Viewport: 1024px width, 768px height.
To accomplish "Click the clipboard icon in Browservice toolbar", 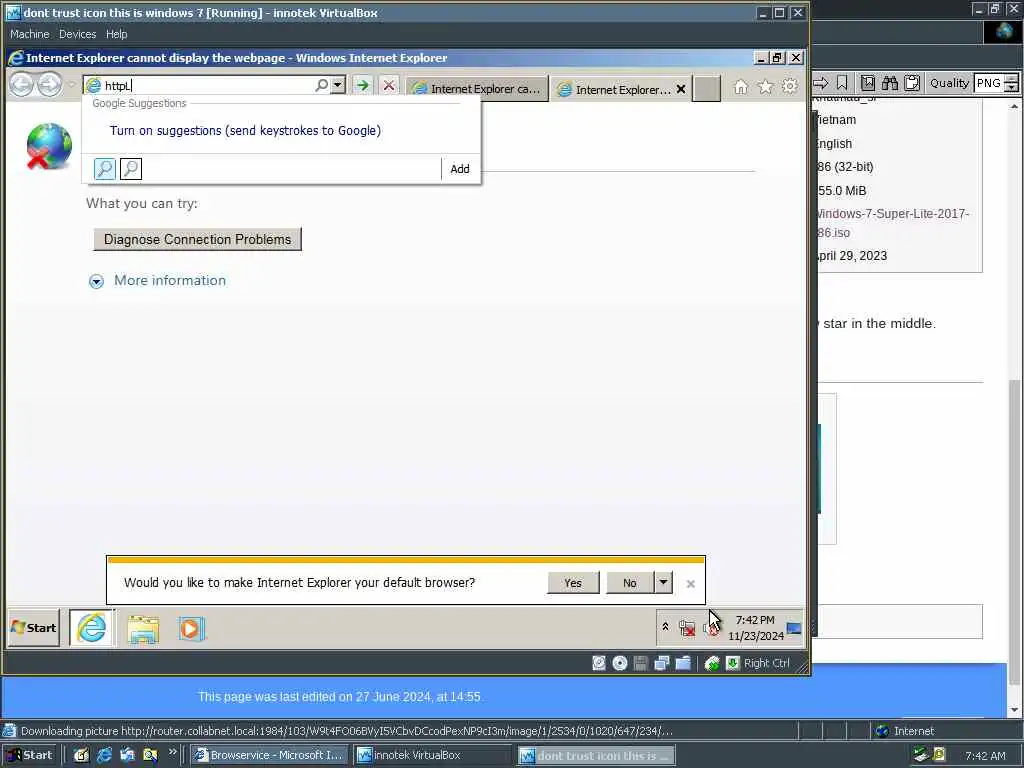I will click(x=912, y=83).
